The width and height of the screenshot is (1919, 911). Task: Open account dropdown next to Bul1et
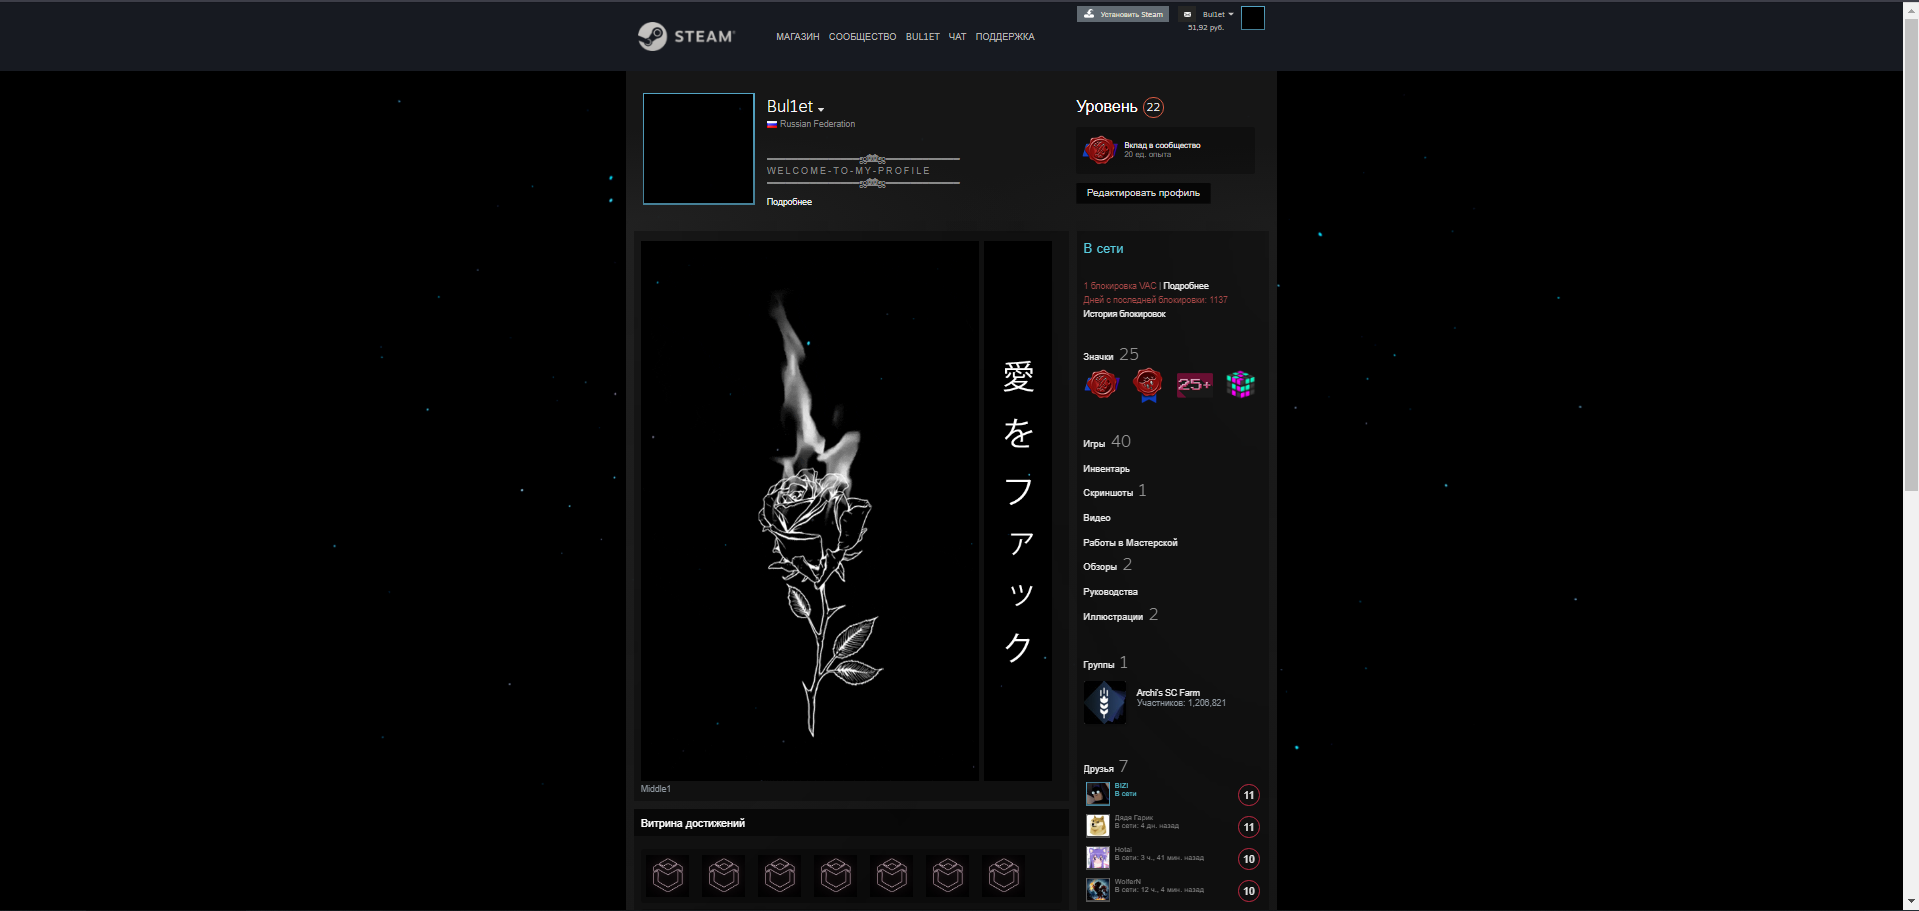pos(1218,14)
